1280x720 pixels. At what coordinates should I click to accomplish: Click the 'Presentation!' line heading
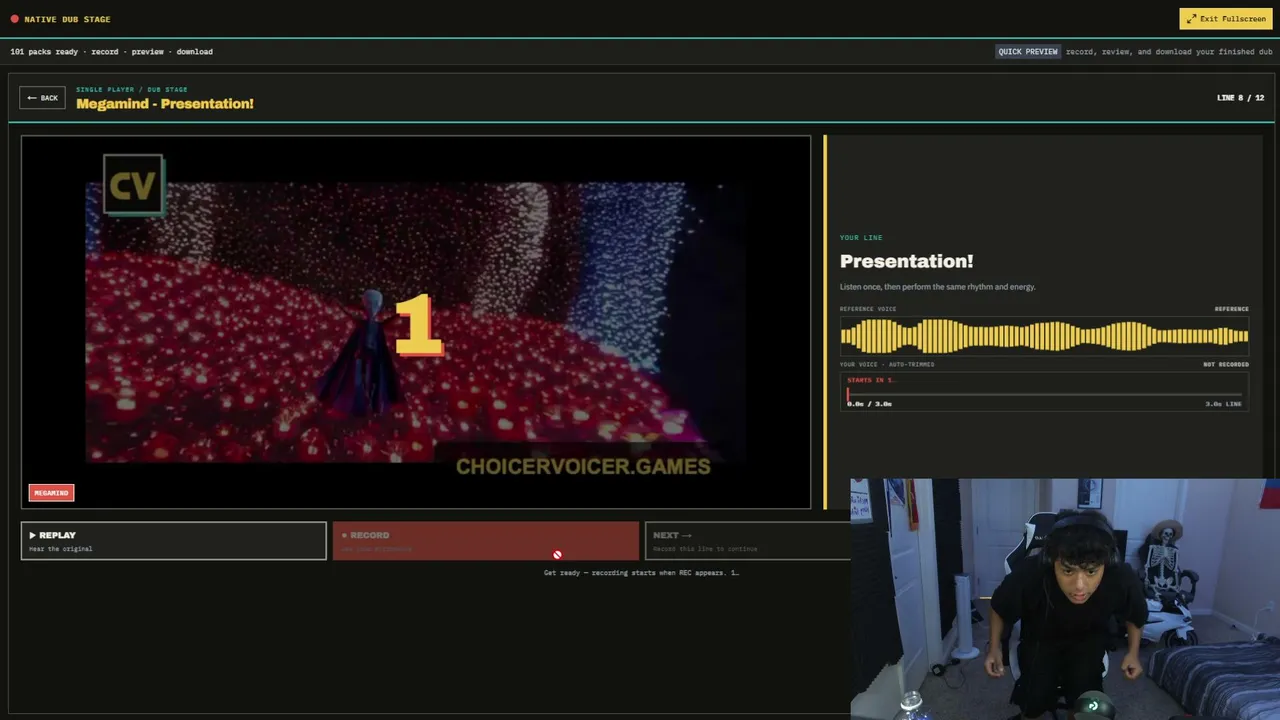point(906,261)
